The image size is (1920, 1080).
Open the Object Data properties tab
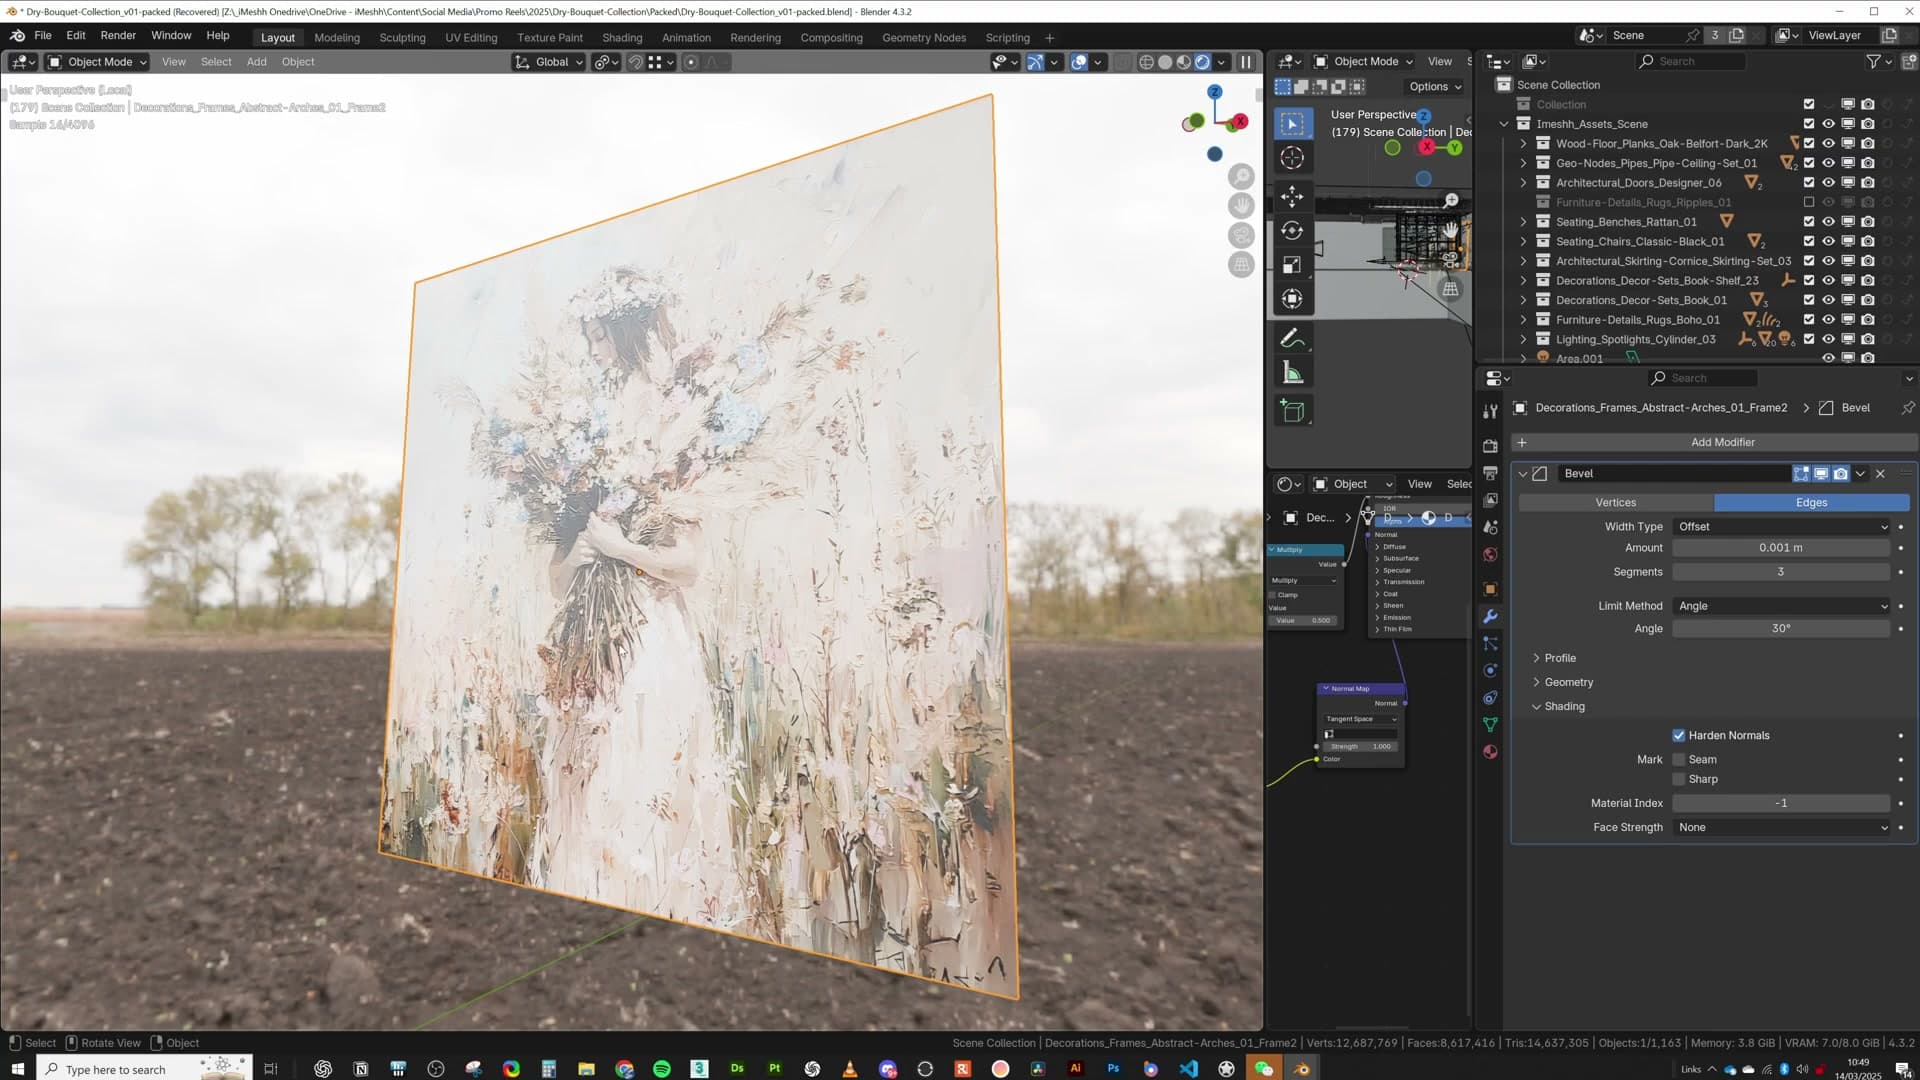click(1490, 725)
